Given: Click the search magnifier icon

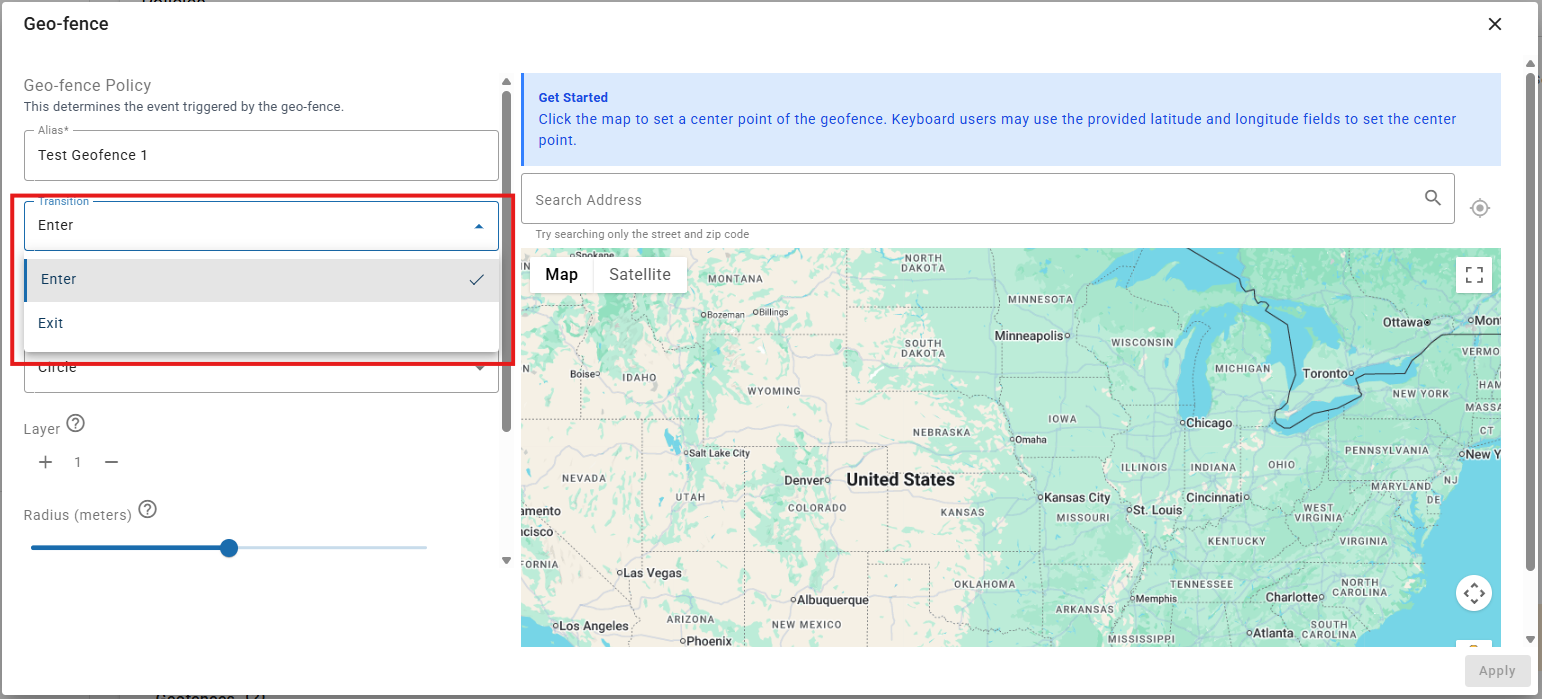Looking at the screenshot, I should point(1433,198).
